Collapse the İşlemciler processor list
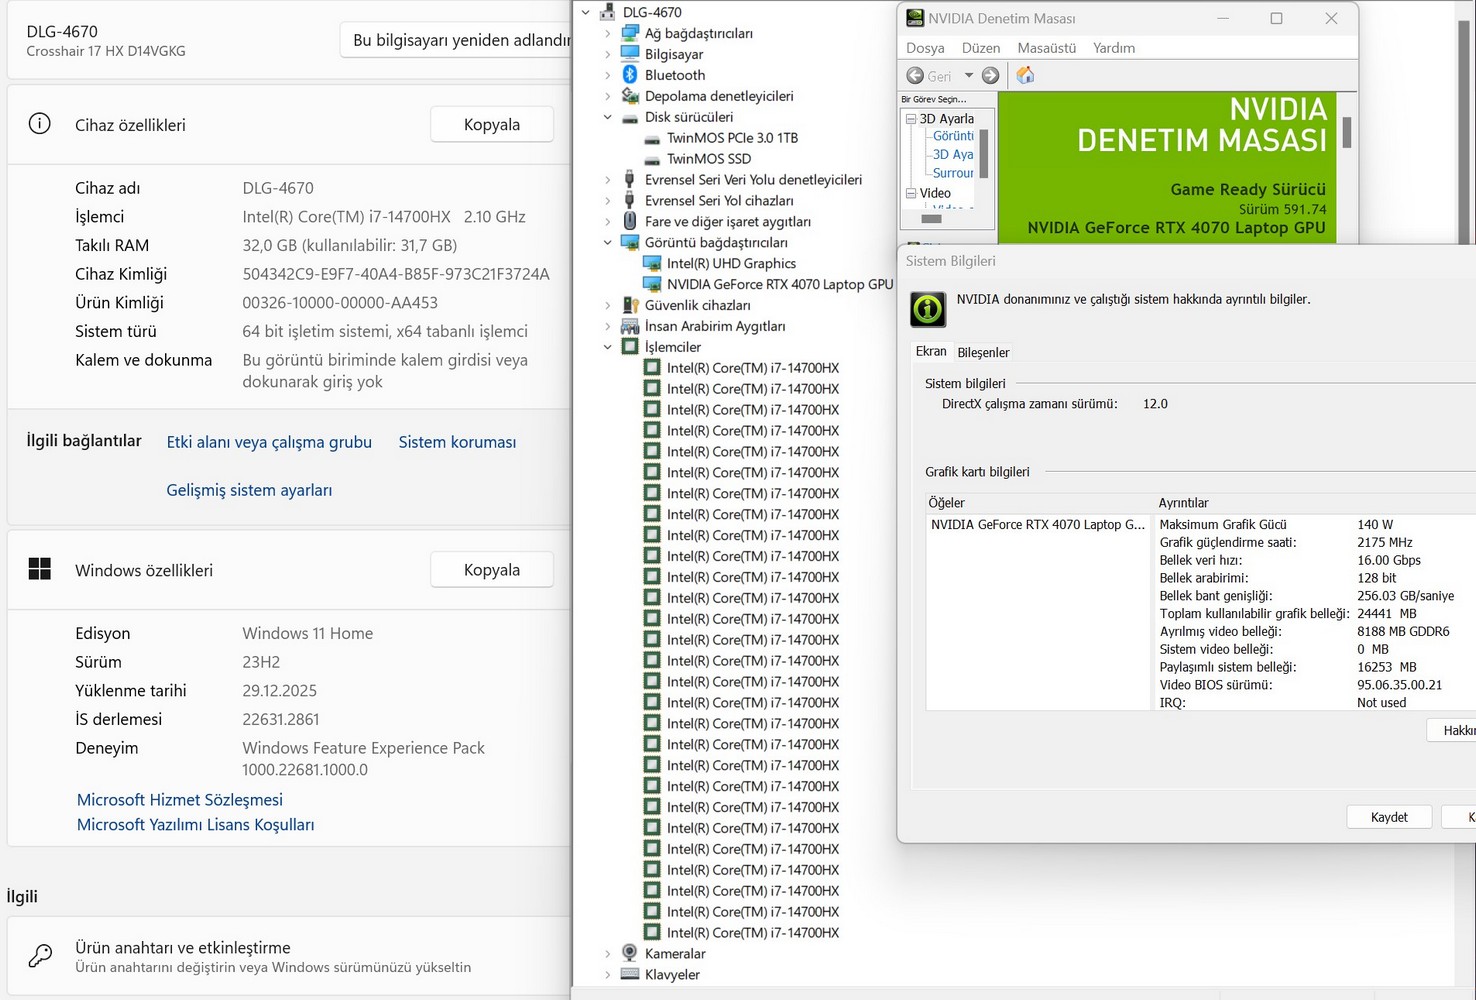This screenshot has width=1476, height=1000. pyautogui.click(x=608, y=347)
